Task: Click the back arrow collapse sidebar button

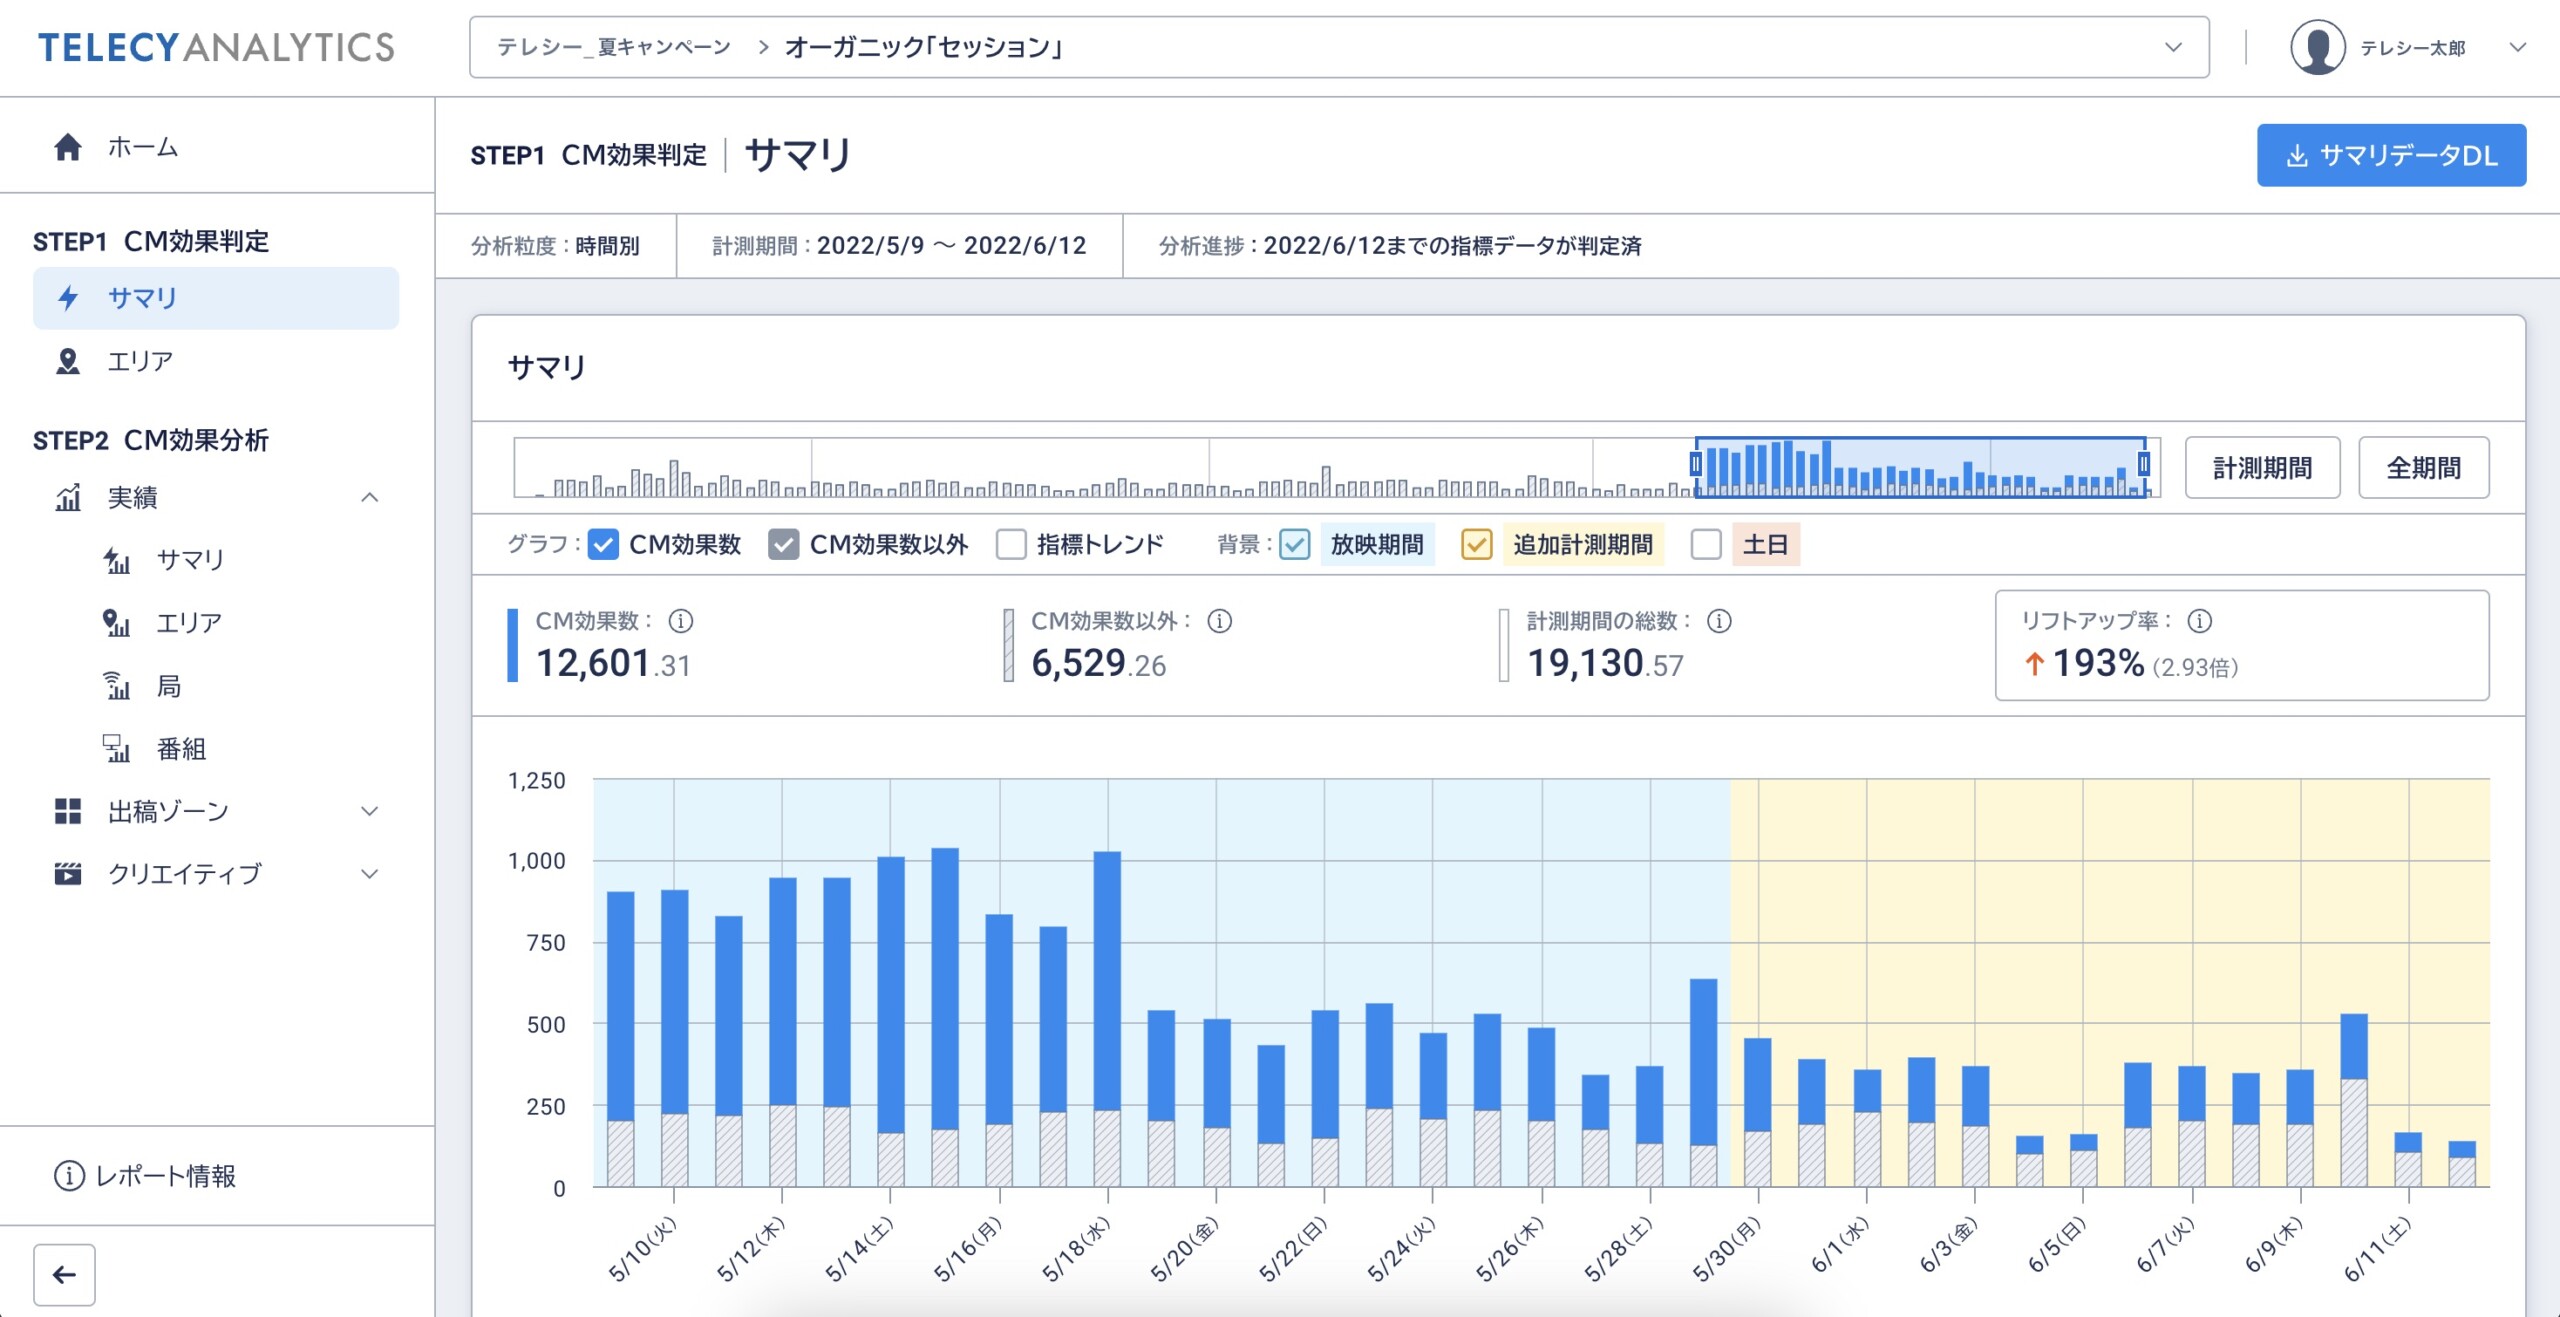Action: tap(64, 1274)
